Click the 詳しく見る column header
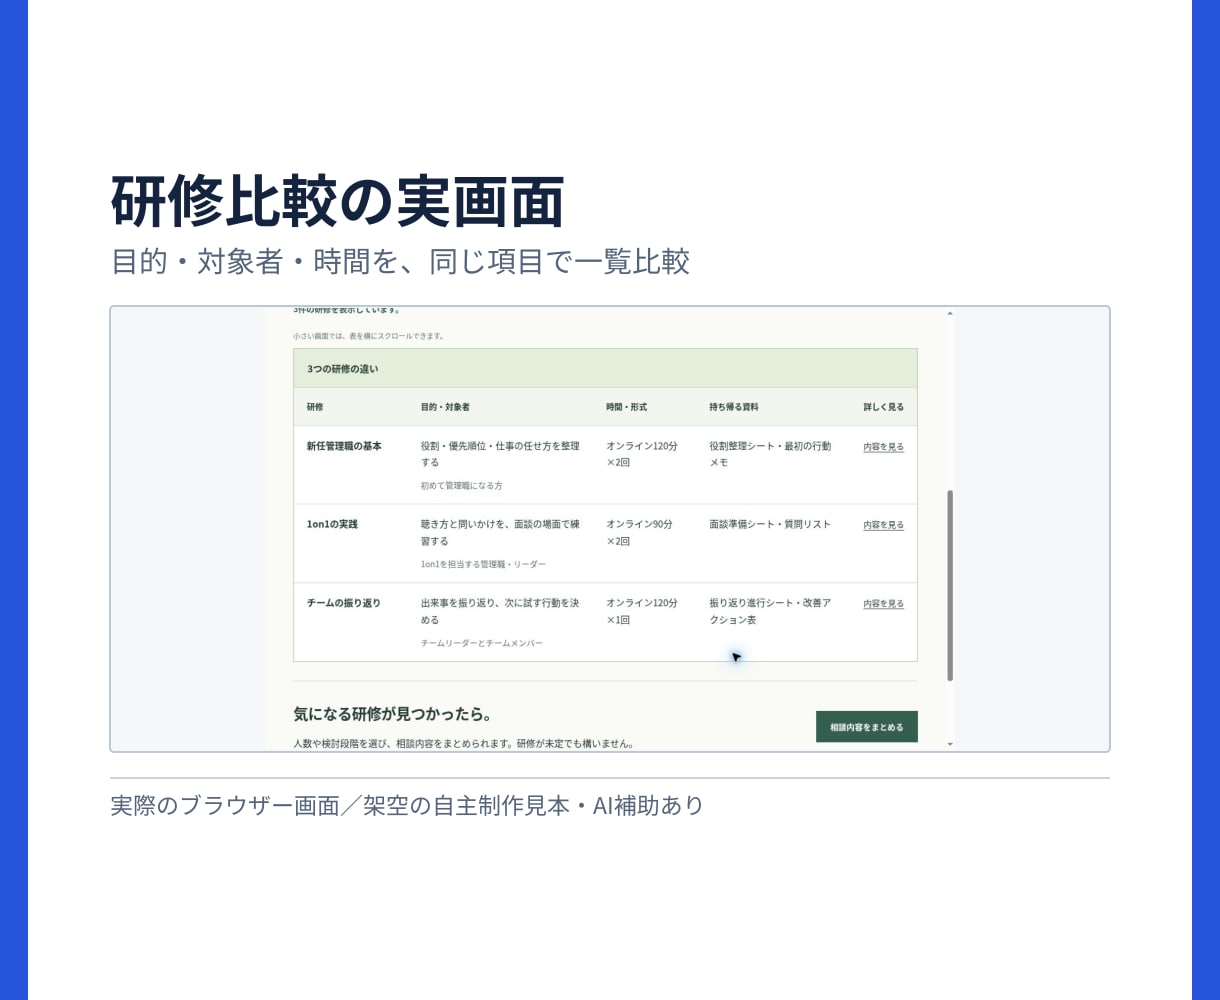This screenshot has width=1220, height=1000. [x=883, y=407]
